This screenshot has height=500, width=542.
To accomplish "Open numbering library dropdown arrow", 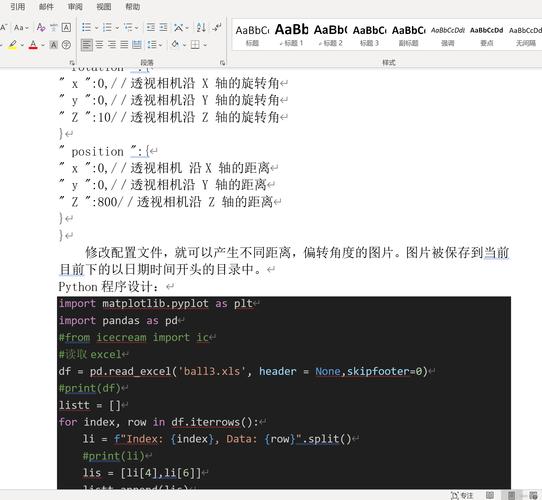I will 117,28.
